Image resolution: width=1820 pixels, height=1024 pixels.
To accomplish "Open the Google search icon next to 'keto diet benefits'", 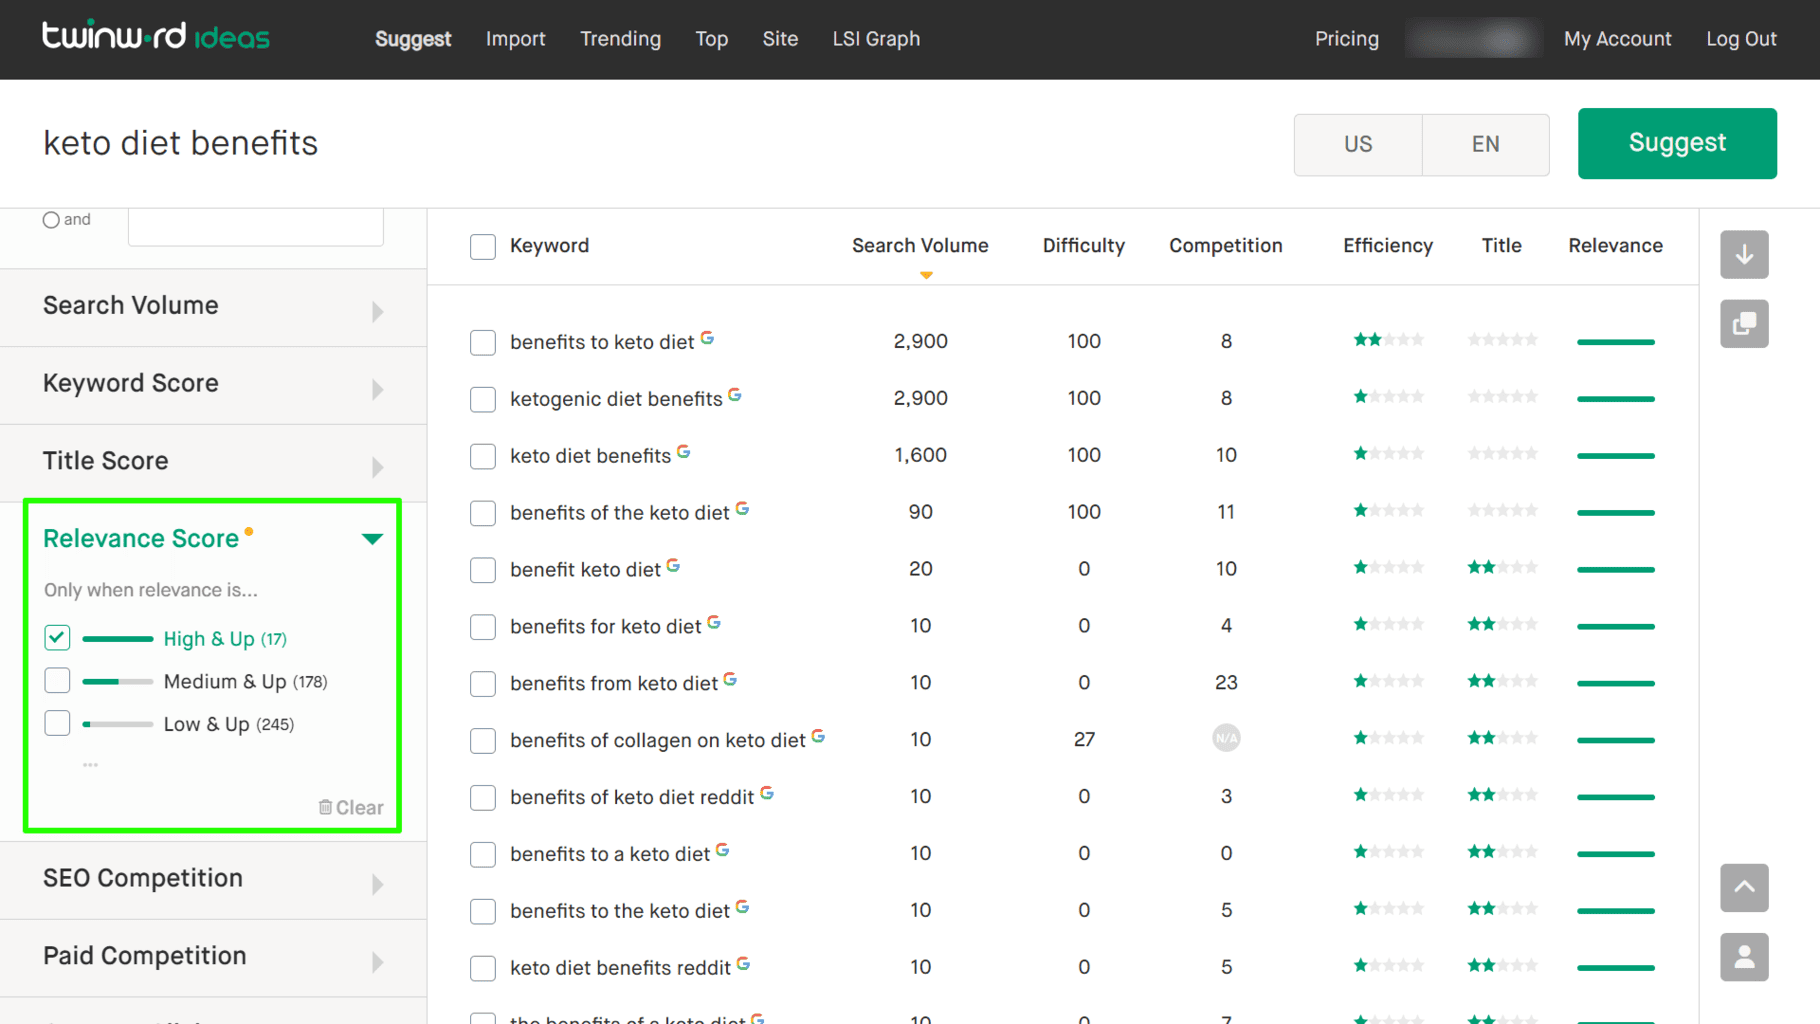I will [x=684, y=450].
